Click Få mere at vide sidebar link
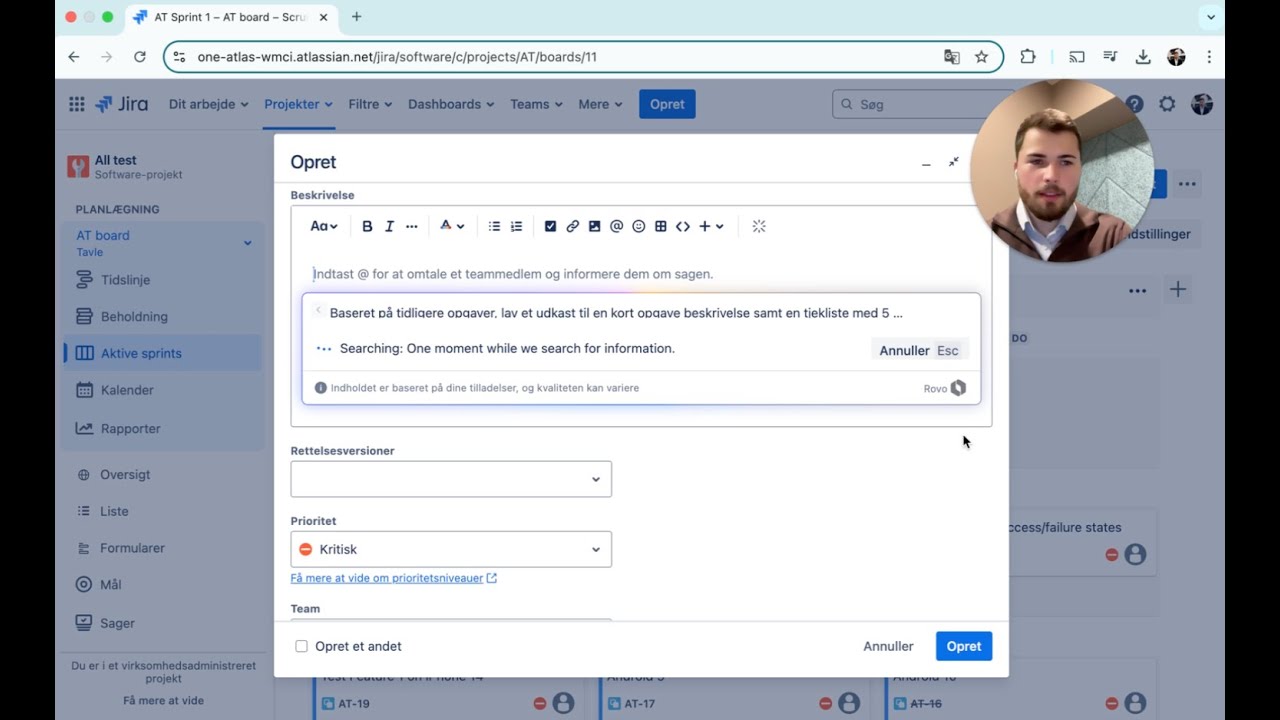This screenshot has height=720, width=1280. [163, 700]
